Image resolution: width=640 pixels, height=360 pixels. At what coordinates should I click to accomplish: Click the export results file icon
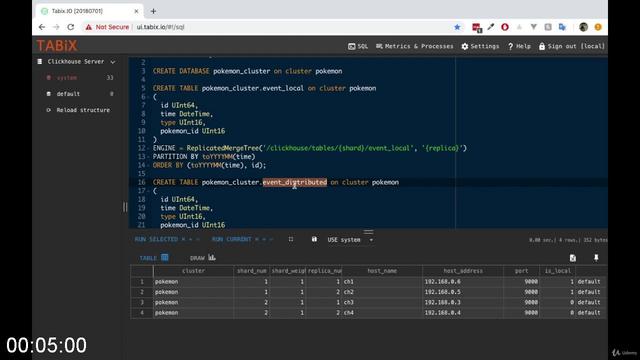pos(573,258)
